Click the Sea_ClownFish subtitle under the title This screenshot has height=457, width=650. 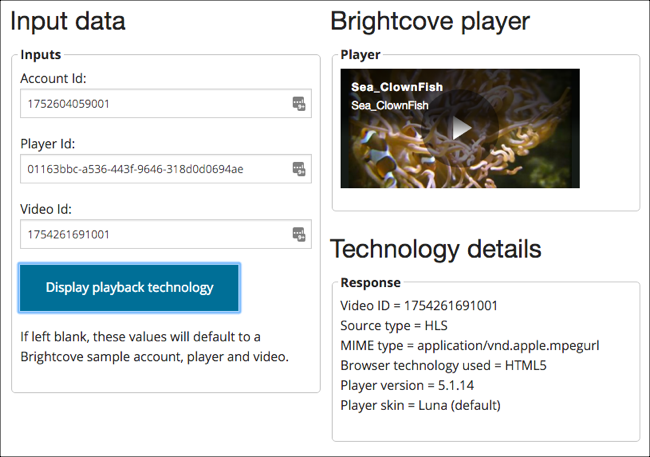pyautogui.click(x=390, y=105)
